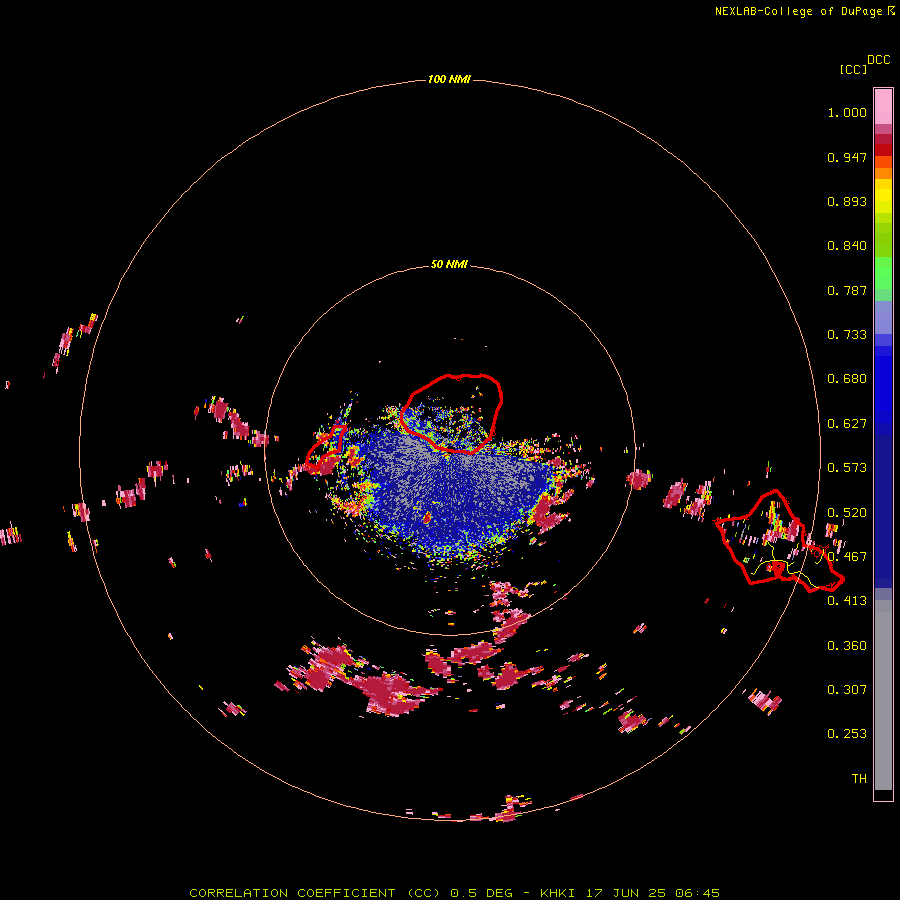This screenshot has height=900, width=900.
Task: Click the 100 NMI range ring label
Action: click(x=449, y=79)
